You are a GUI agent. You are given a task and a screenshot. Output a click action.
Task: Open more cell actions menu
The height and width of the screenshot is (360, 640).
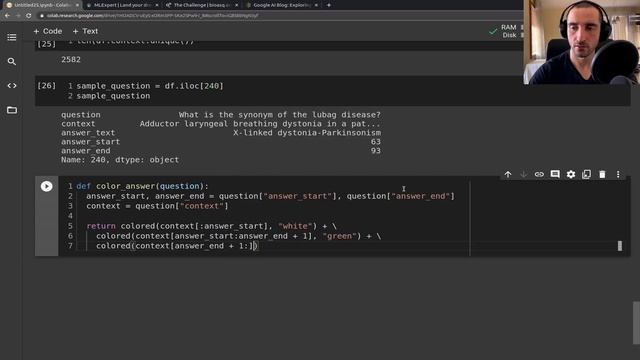click(x=618, y=174)
